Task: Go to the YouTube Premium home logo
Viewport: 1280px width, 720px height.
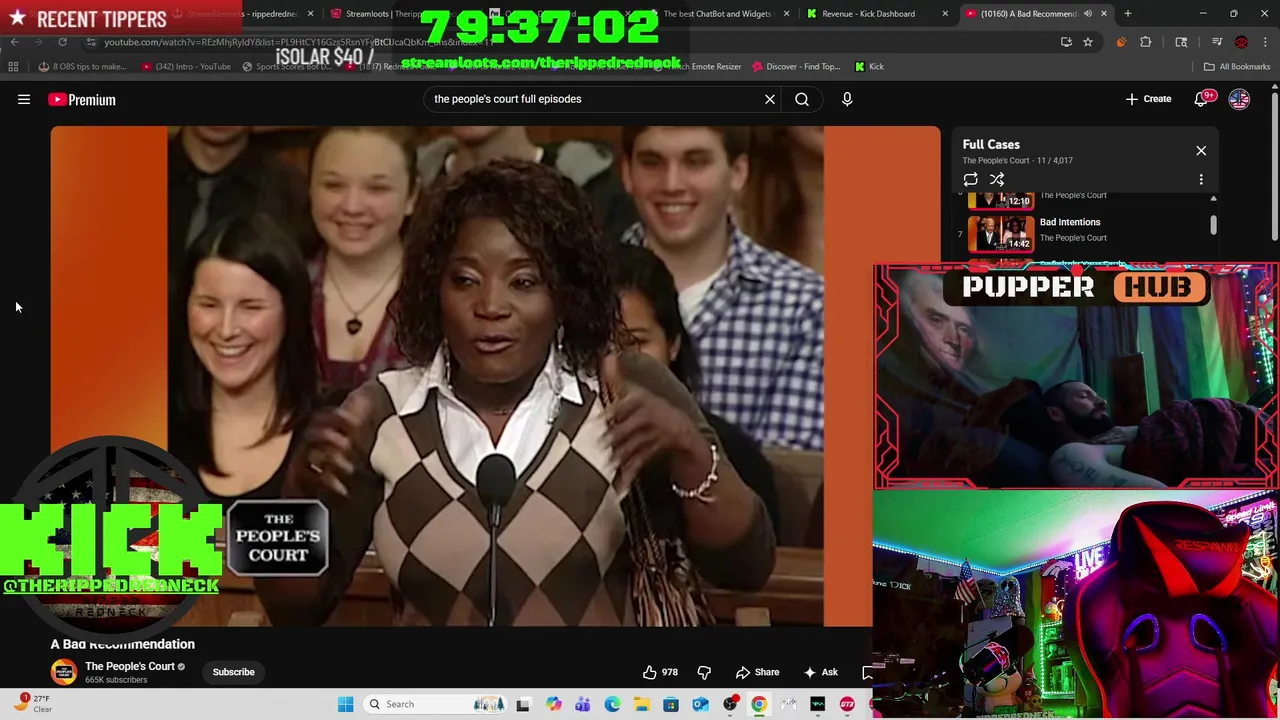Action: 82,99
